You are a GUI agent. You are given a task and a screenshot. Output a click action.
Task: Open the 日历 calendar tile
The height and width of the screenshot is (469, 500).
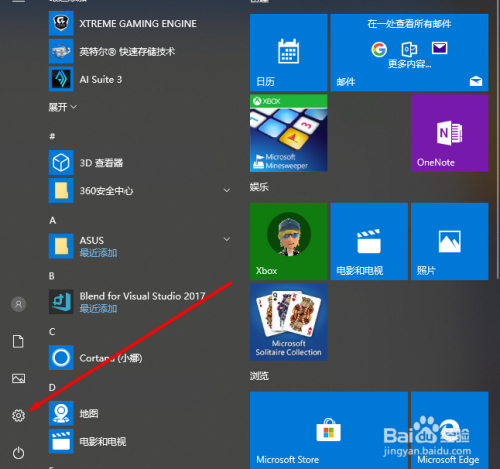[x=289, y=52]
